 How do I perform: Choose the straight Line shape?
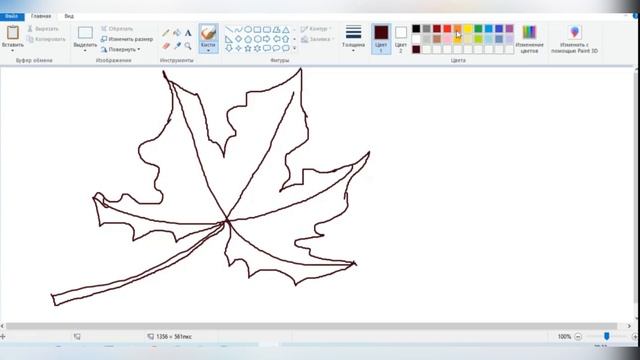(229, 29)
